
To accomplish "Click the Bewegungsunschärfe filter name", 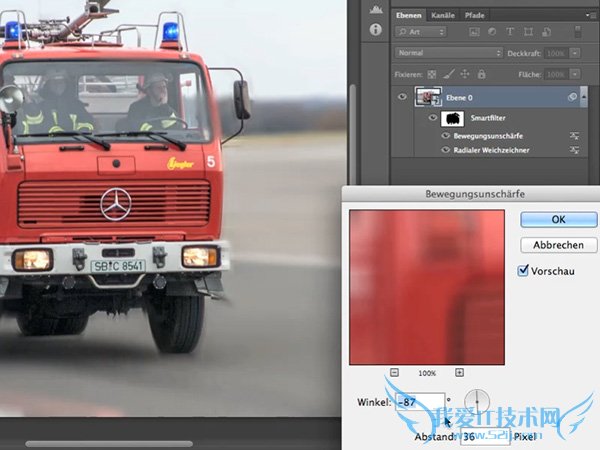I will (x=488, y=136).
